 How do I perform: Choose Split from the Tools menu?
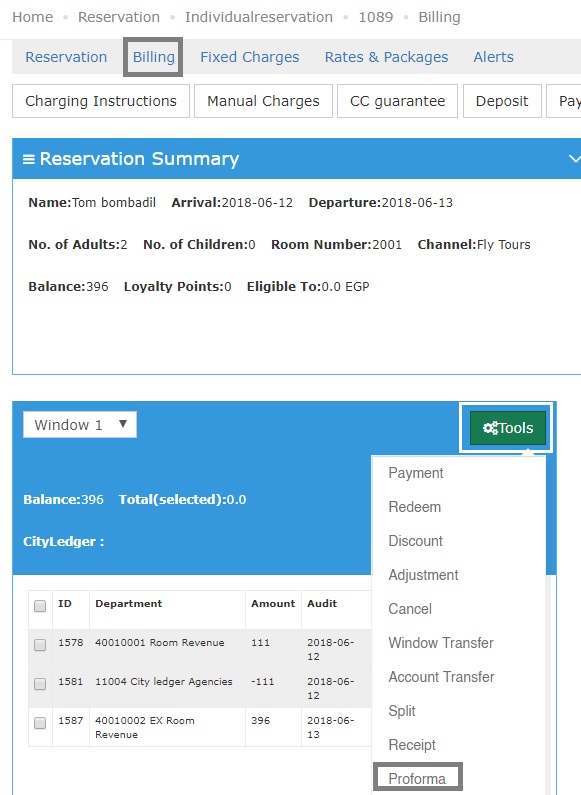[x=402, y=711]
